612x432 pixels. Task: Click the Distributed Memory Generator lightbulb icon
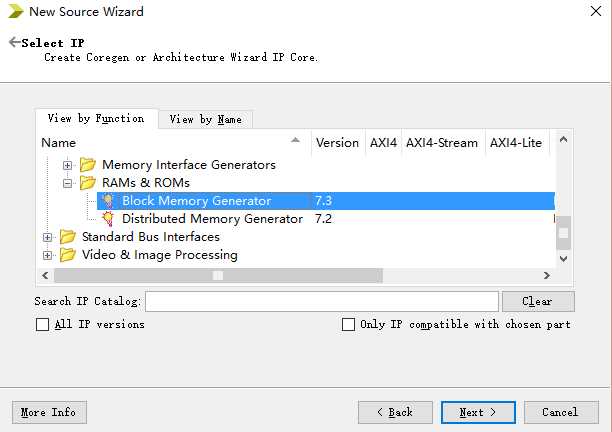tap(108, 219)
